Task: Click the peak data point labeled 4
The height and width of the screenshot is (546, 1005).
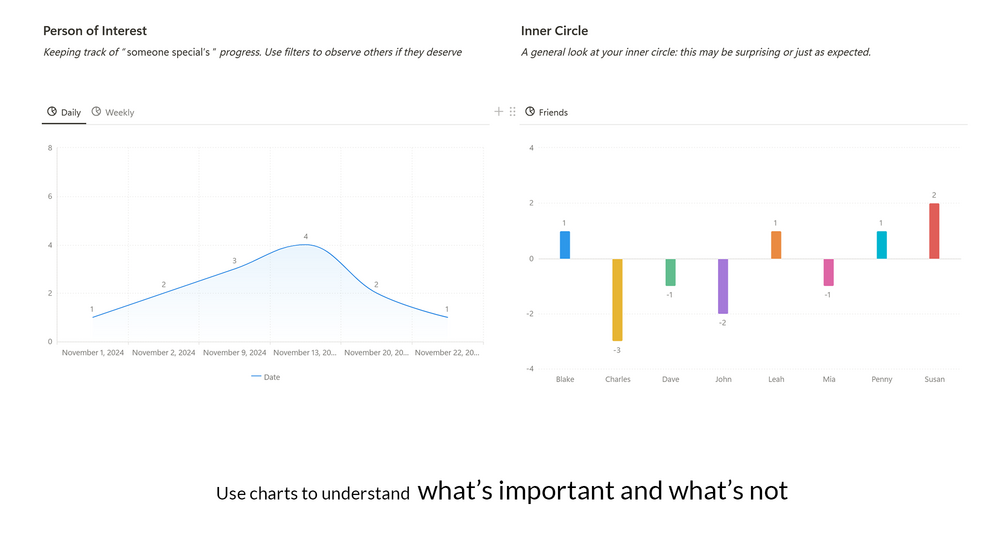Action: 306,245
